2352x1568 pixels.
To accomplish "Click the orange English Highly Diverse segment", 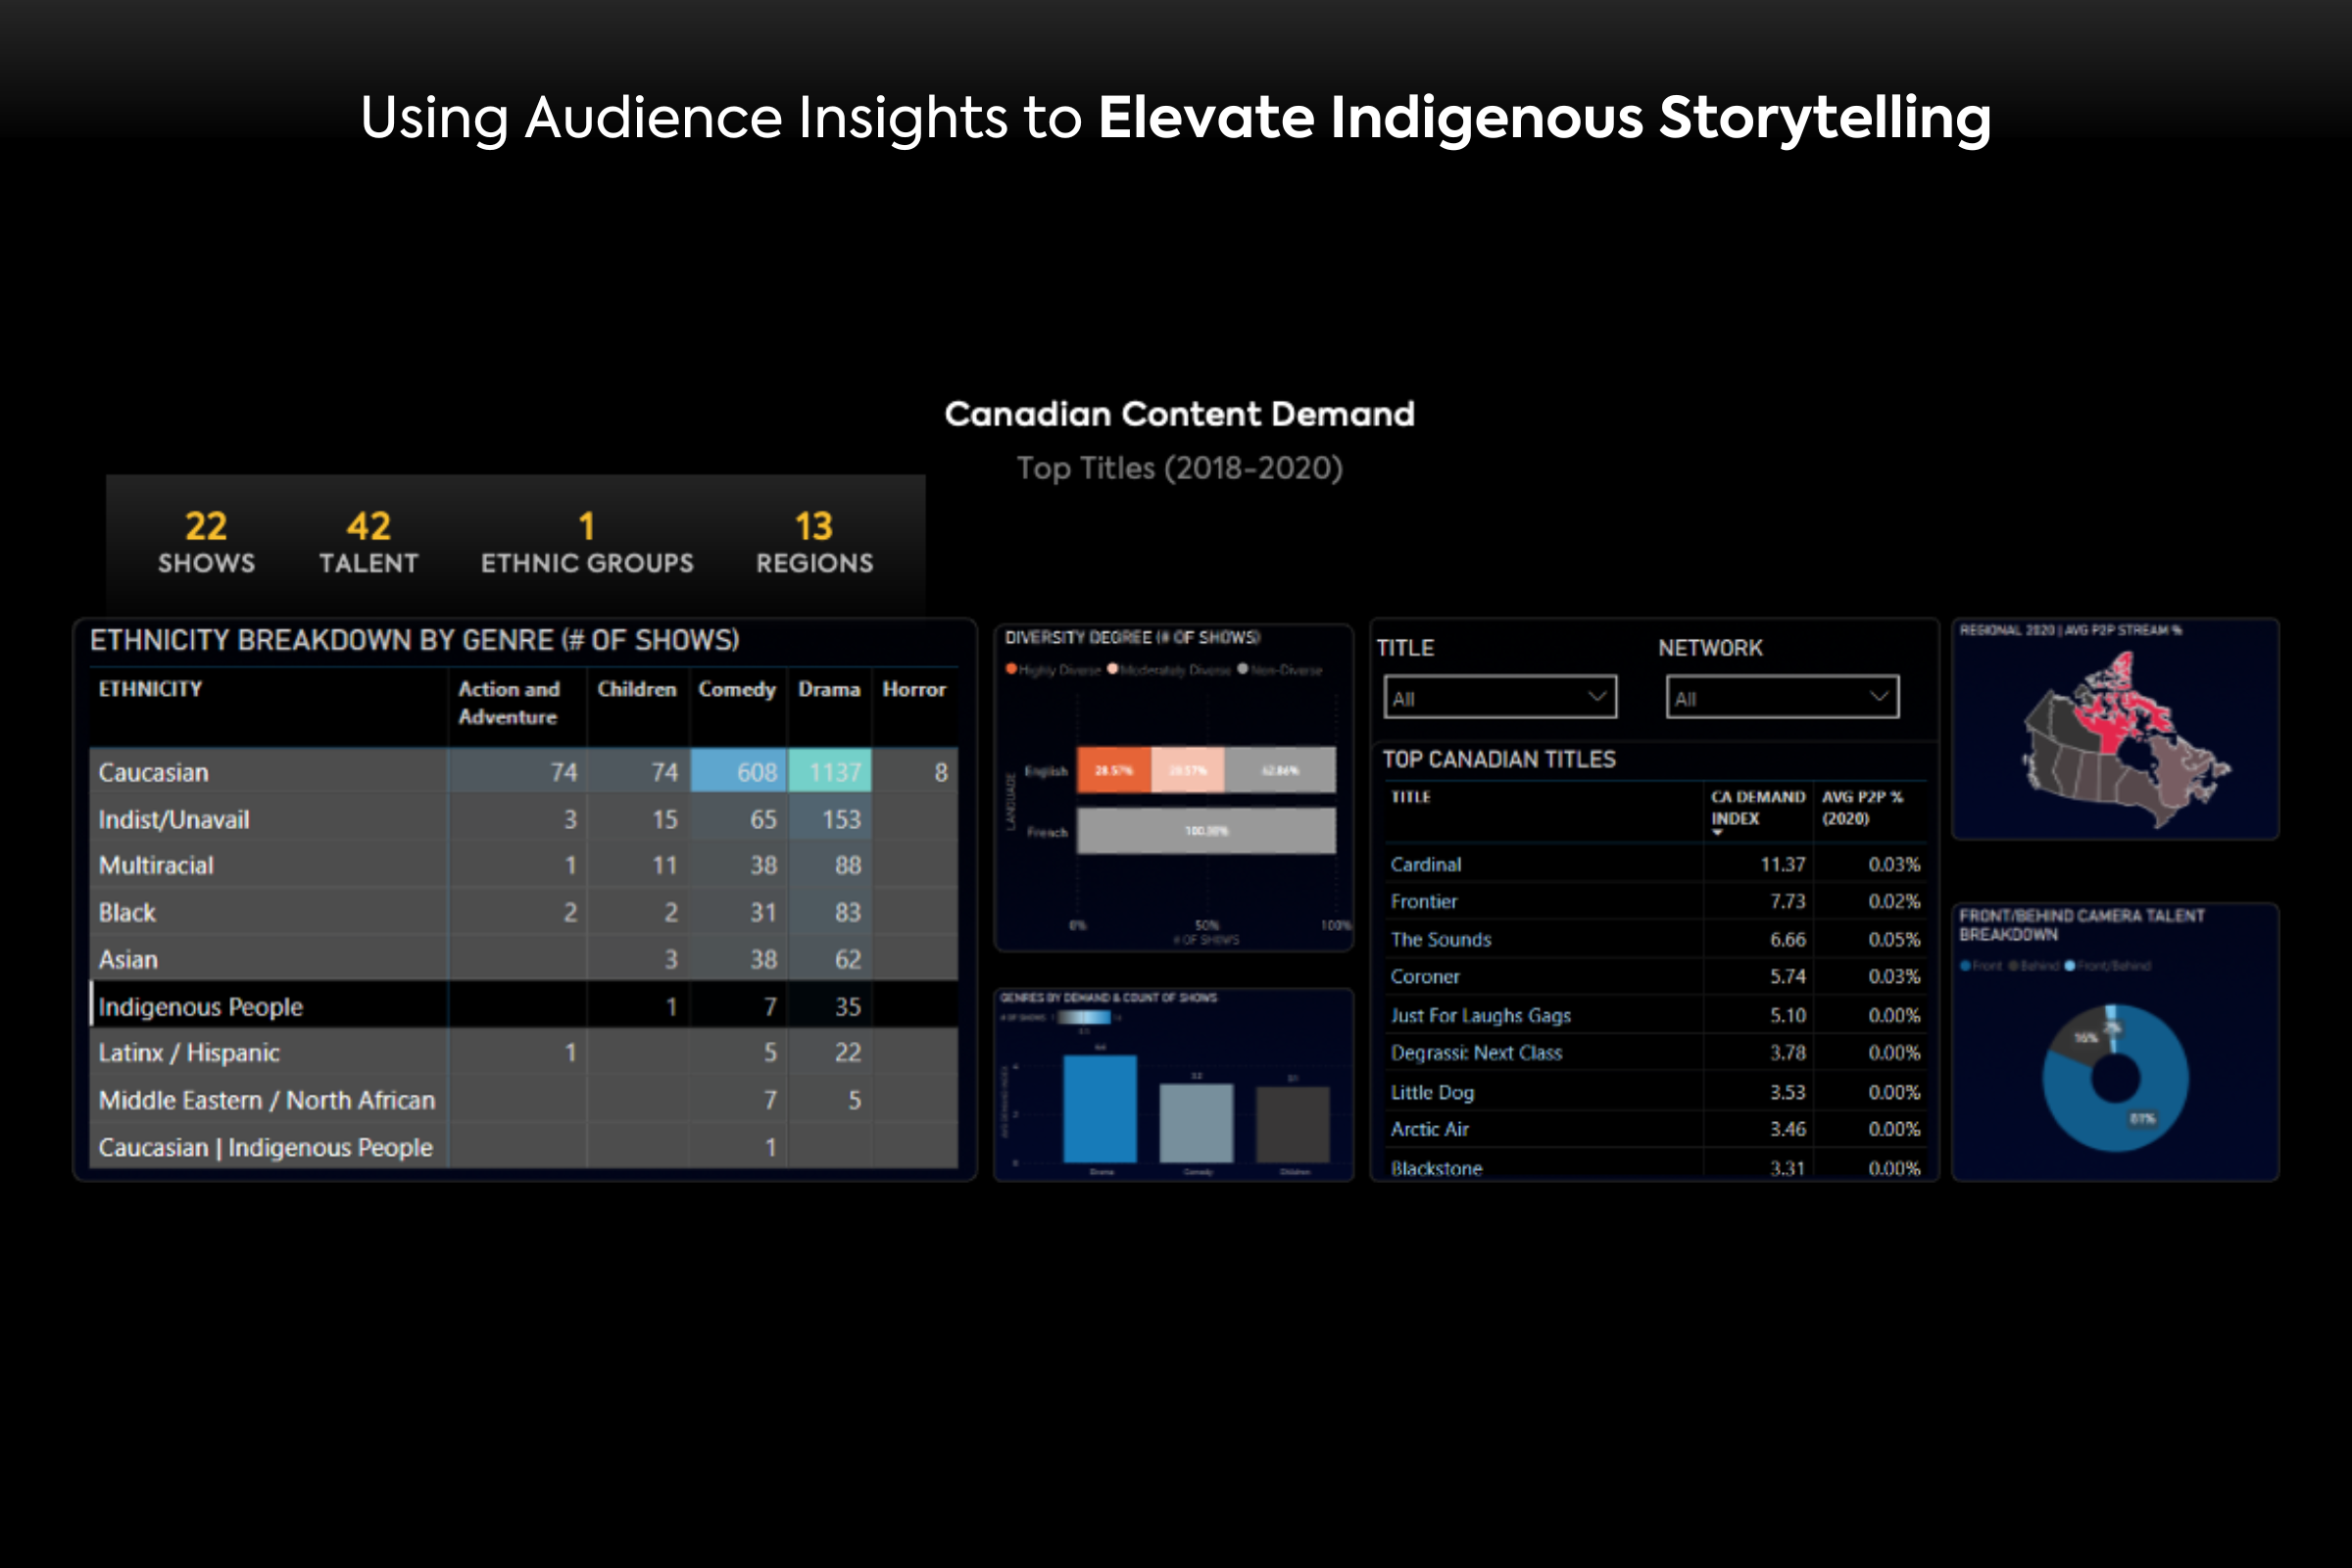I will point(1113,770).
